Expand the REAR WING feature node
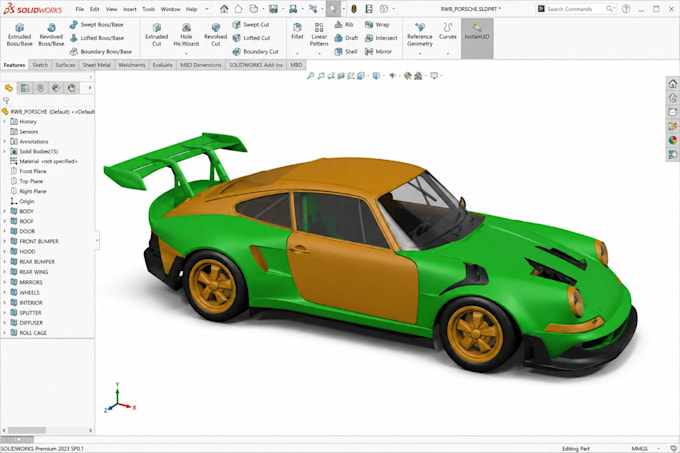The width and height of the screenshot is (680, 453). (5, 272)
